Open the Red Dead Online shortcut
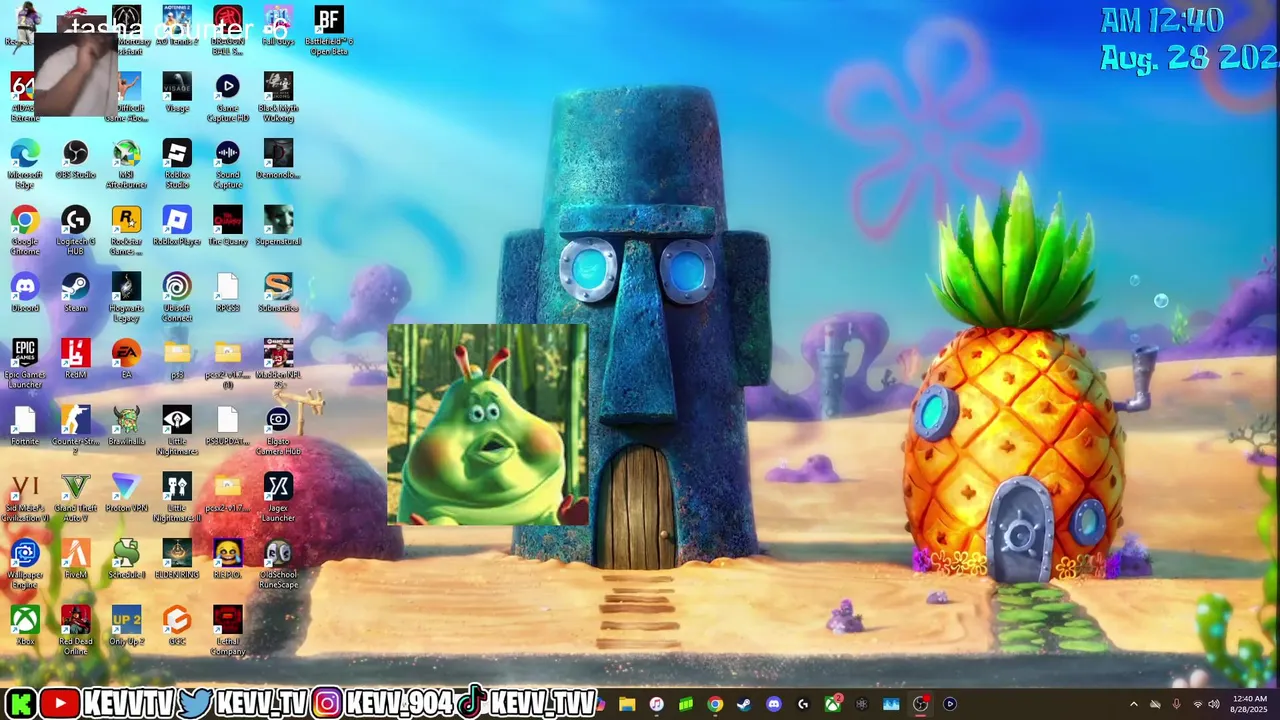 76,630
